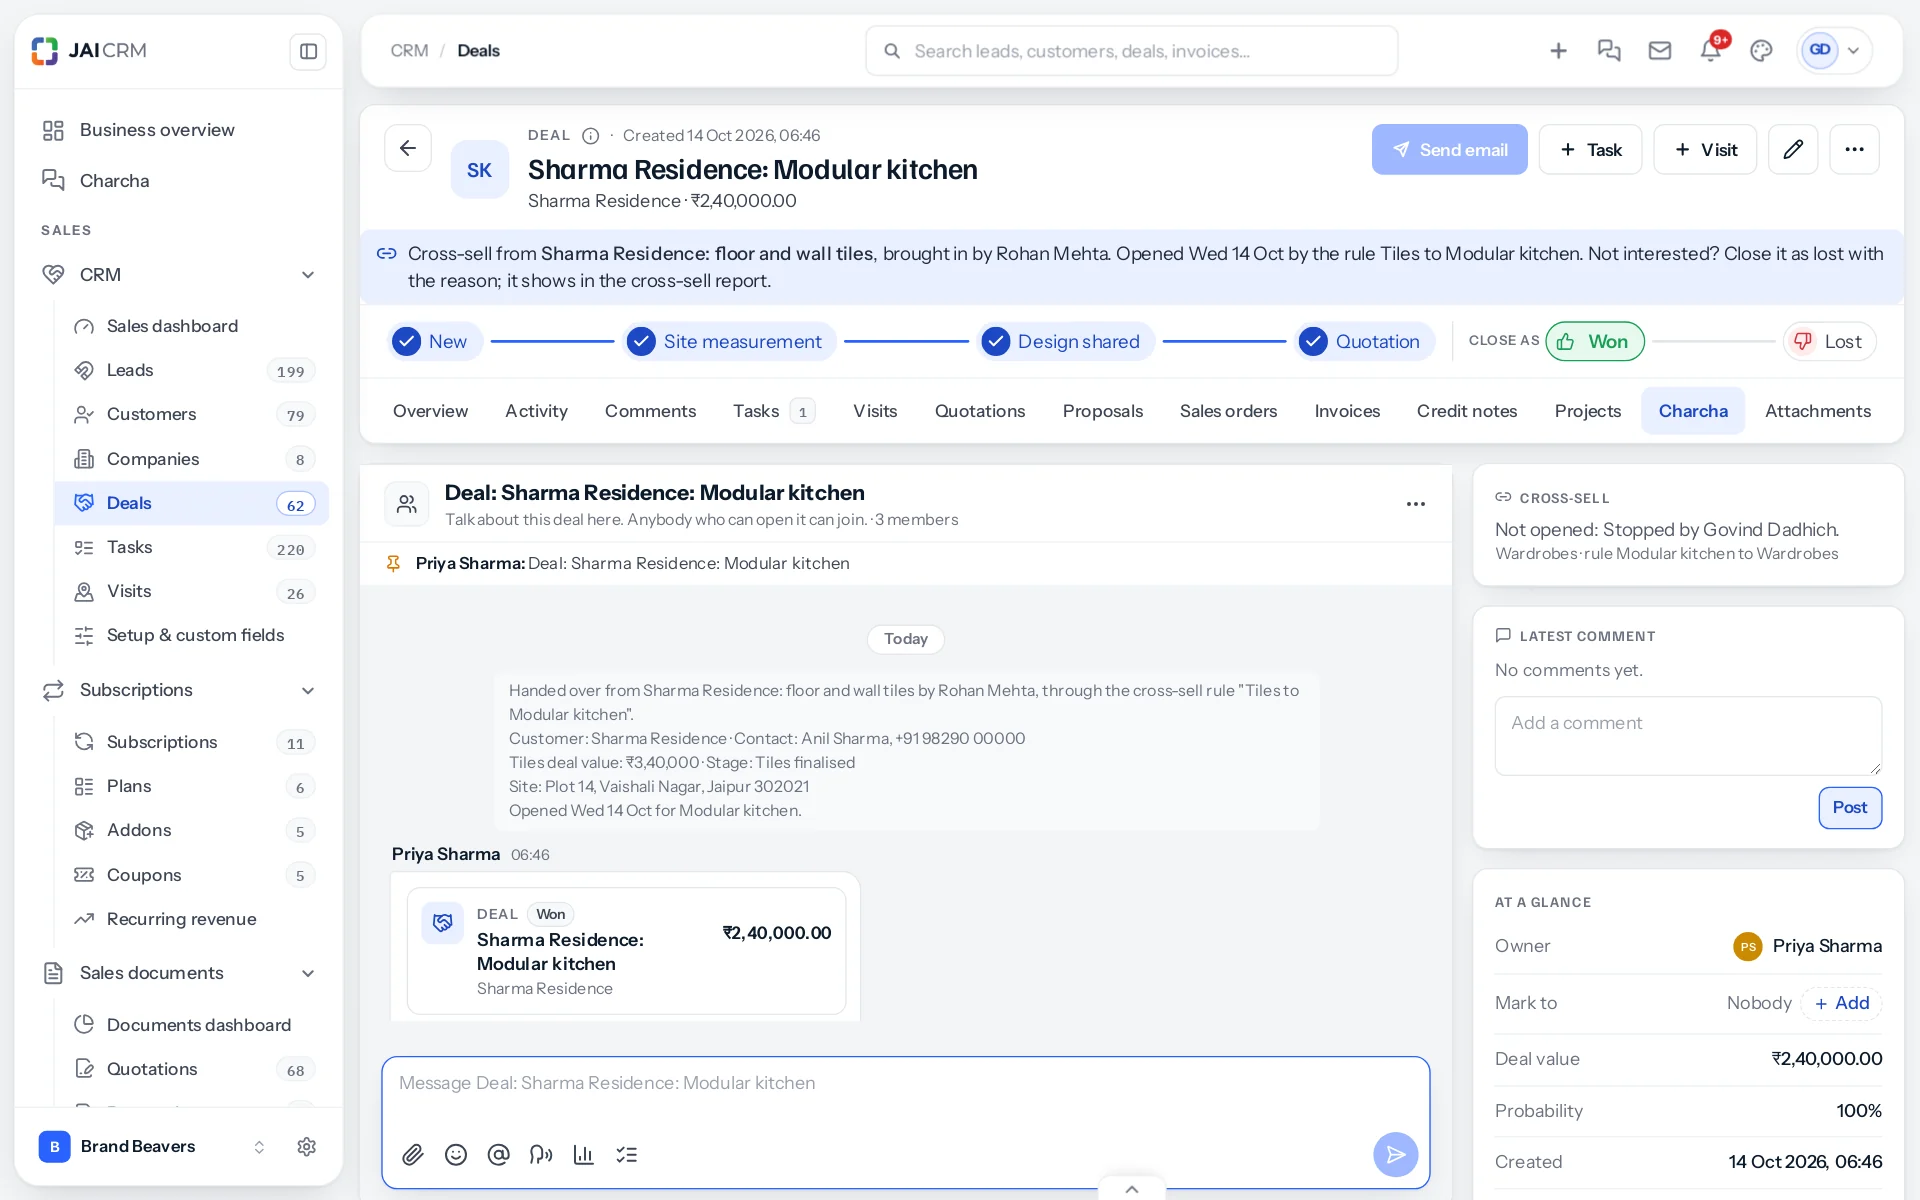Expand the bottom panel chevron
This screenshot has height=1200, width=1920.
click(x=1132, y=1189)
